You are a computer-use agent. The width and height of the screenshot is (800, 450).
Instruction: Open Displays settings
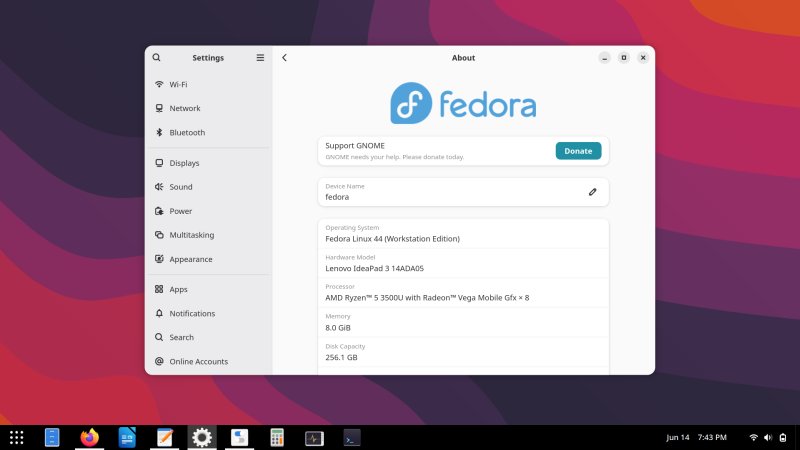click(x=208, y=163)
